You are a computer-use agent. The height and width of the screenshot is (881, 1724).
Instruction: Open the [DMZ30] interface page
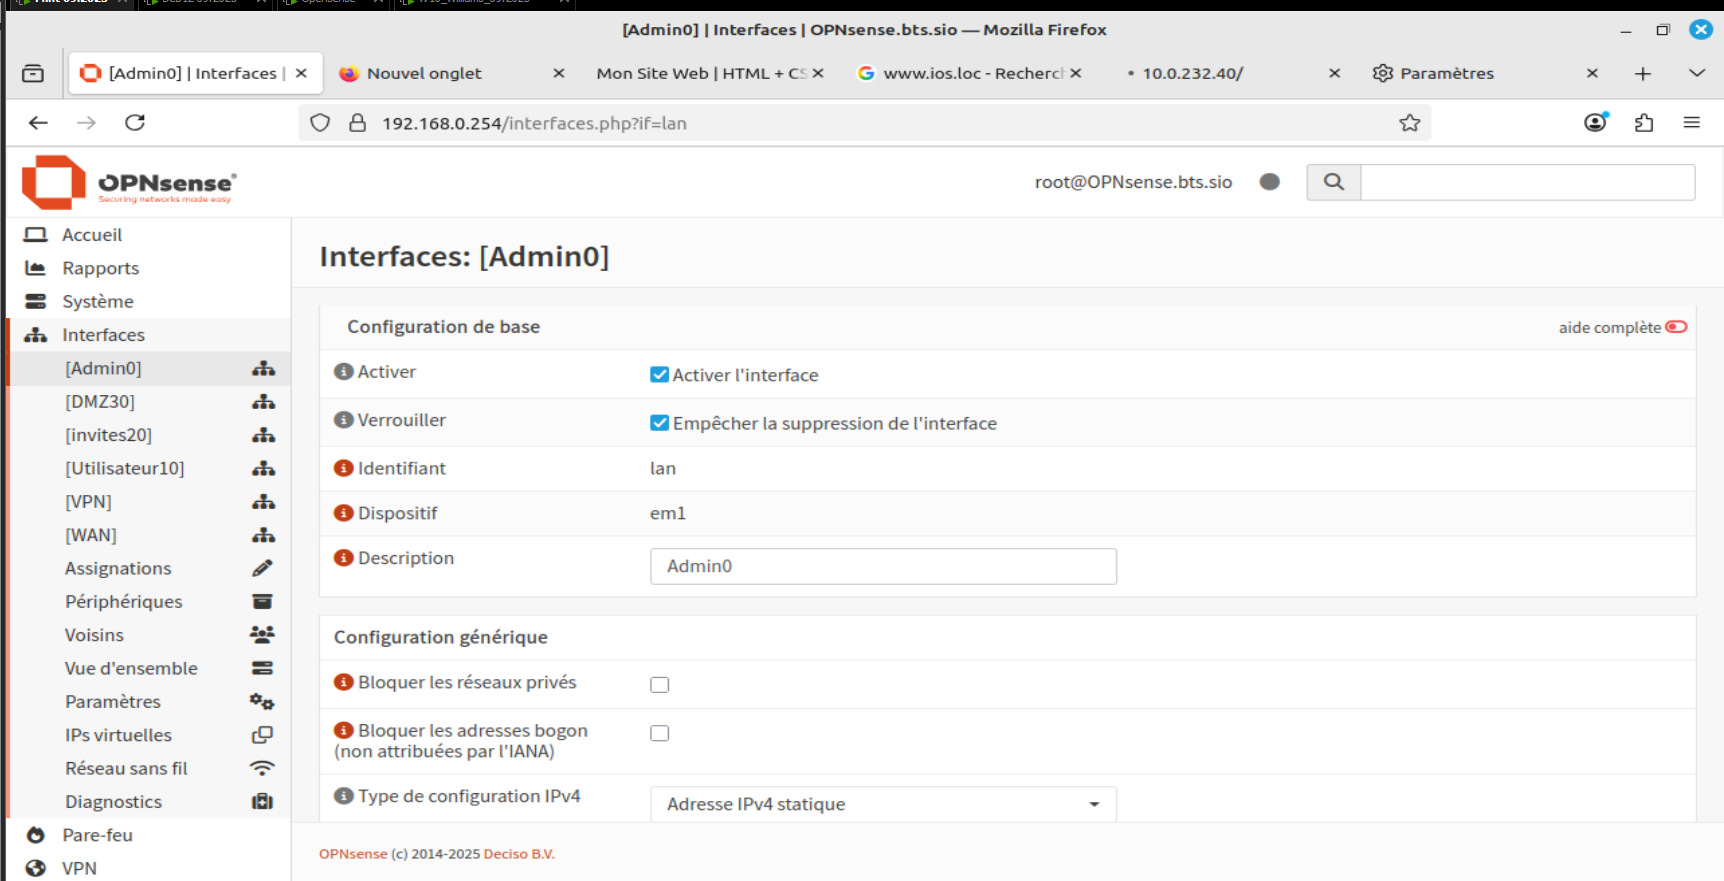100,402
